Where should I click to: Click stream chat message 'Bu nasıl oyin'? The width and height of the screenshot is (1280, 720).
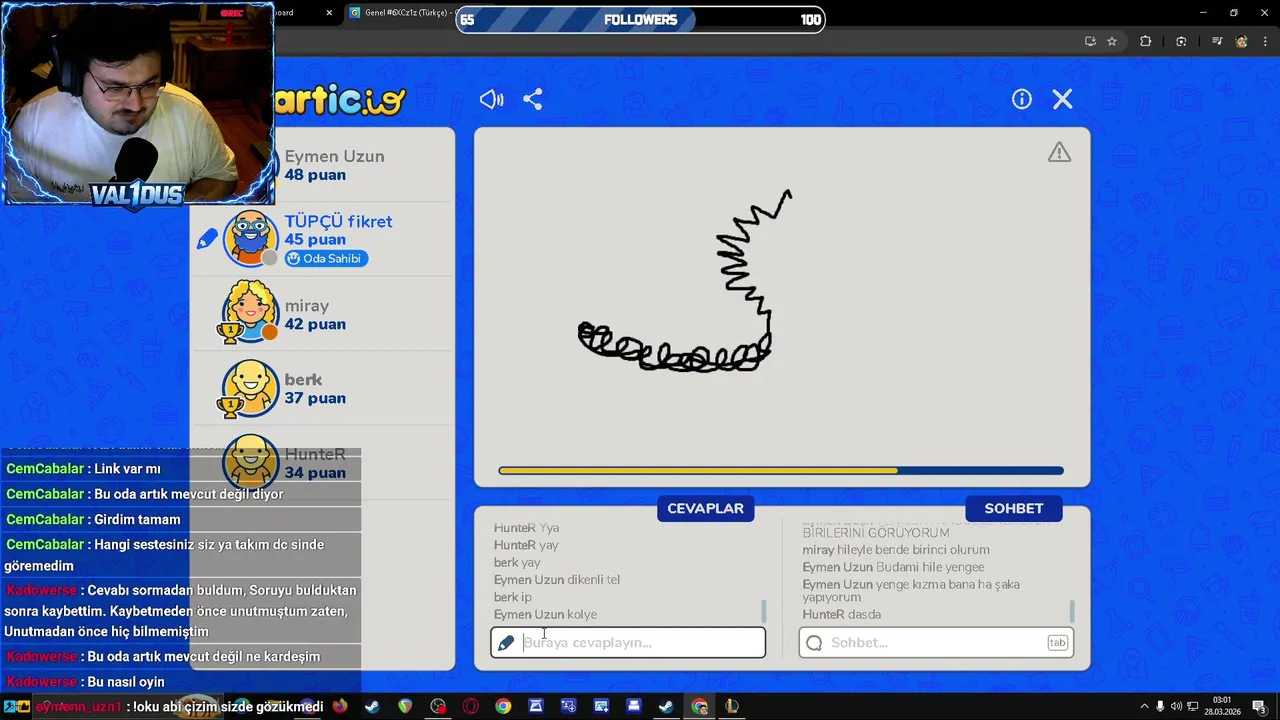[126, 682]
